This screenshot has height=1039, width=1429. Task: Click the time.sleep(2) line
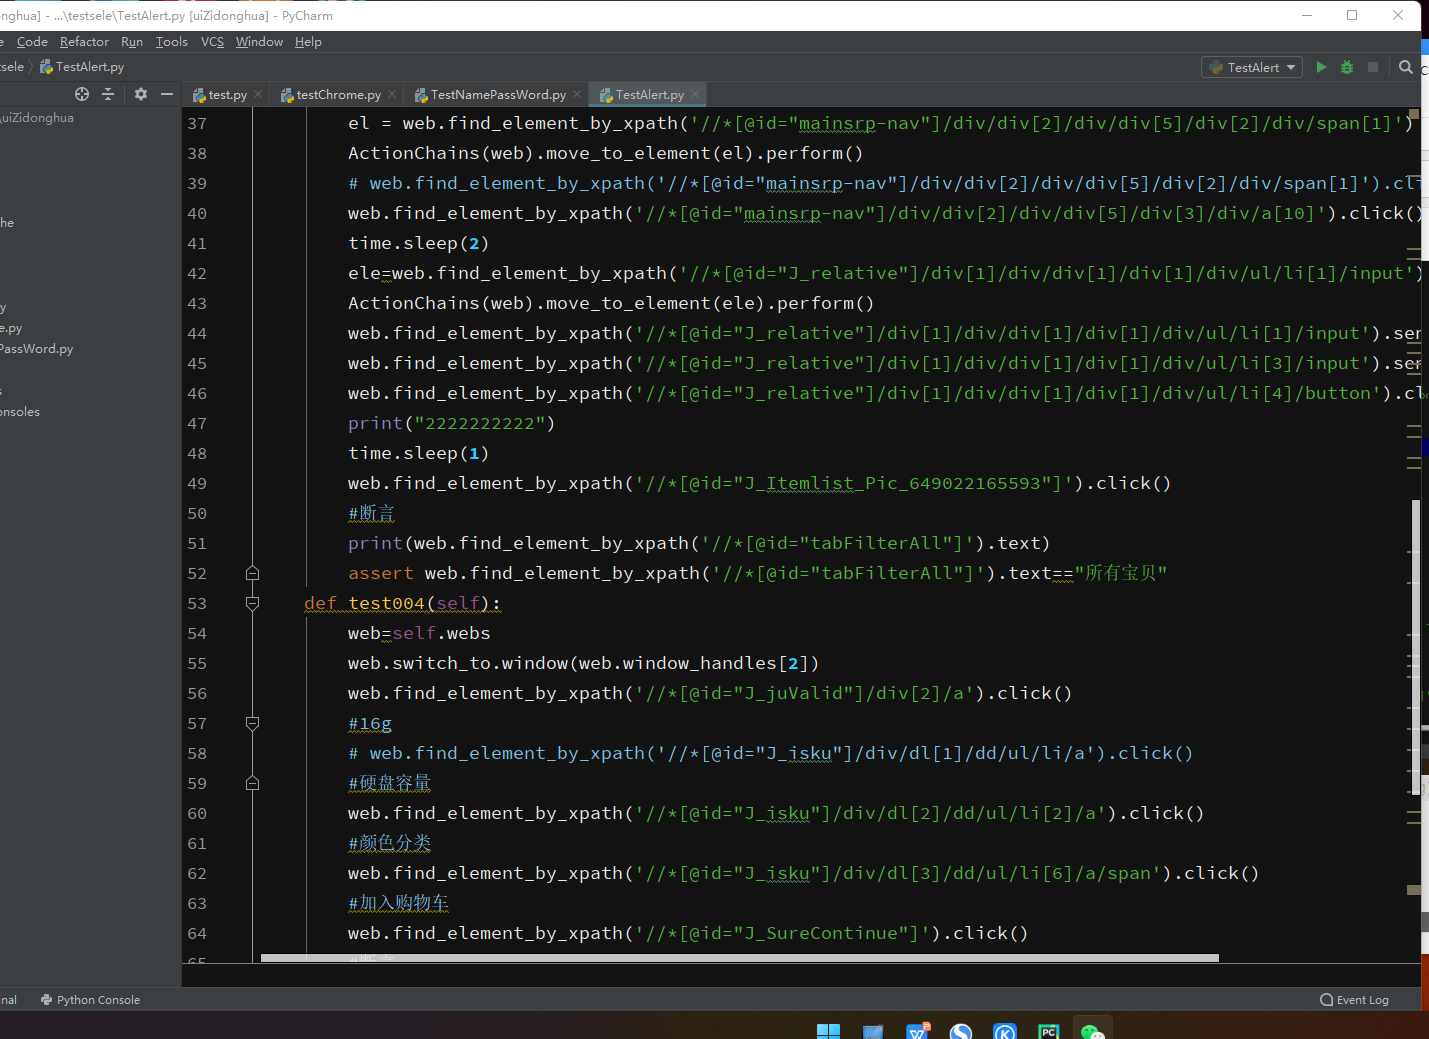click(x=418, y=243)
